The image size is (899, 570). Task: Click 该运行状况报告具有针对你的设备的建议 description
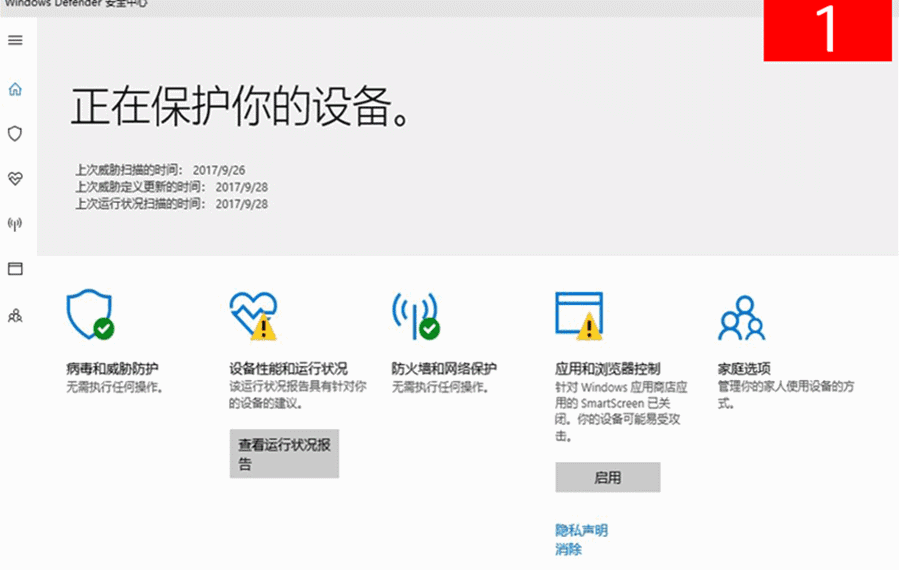click(x=298, y=395)
